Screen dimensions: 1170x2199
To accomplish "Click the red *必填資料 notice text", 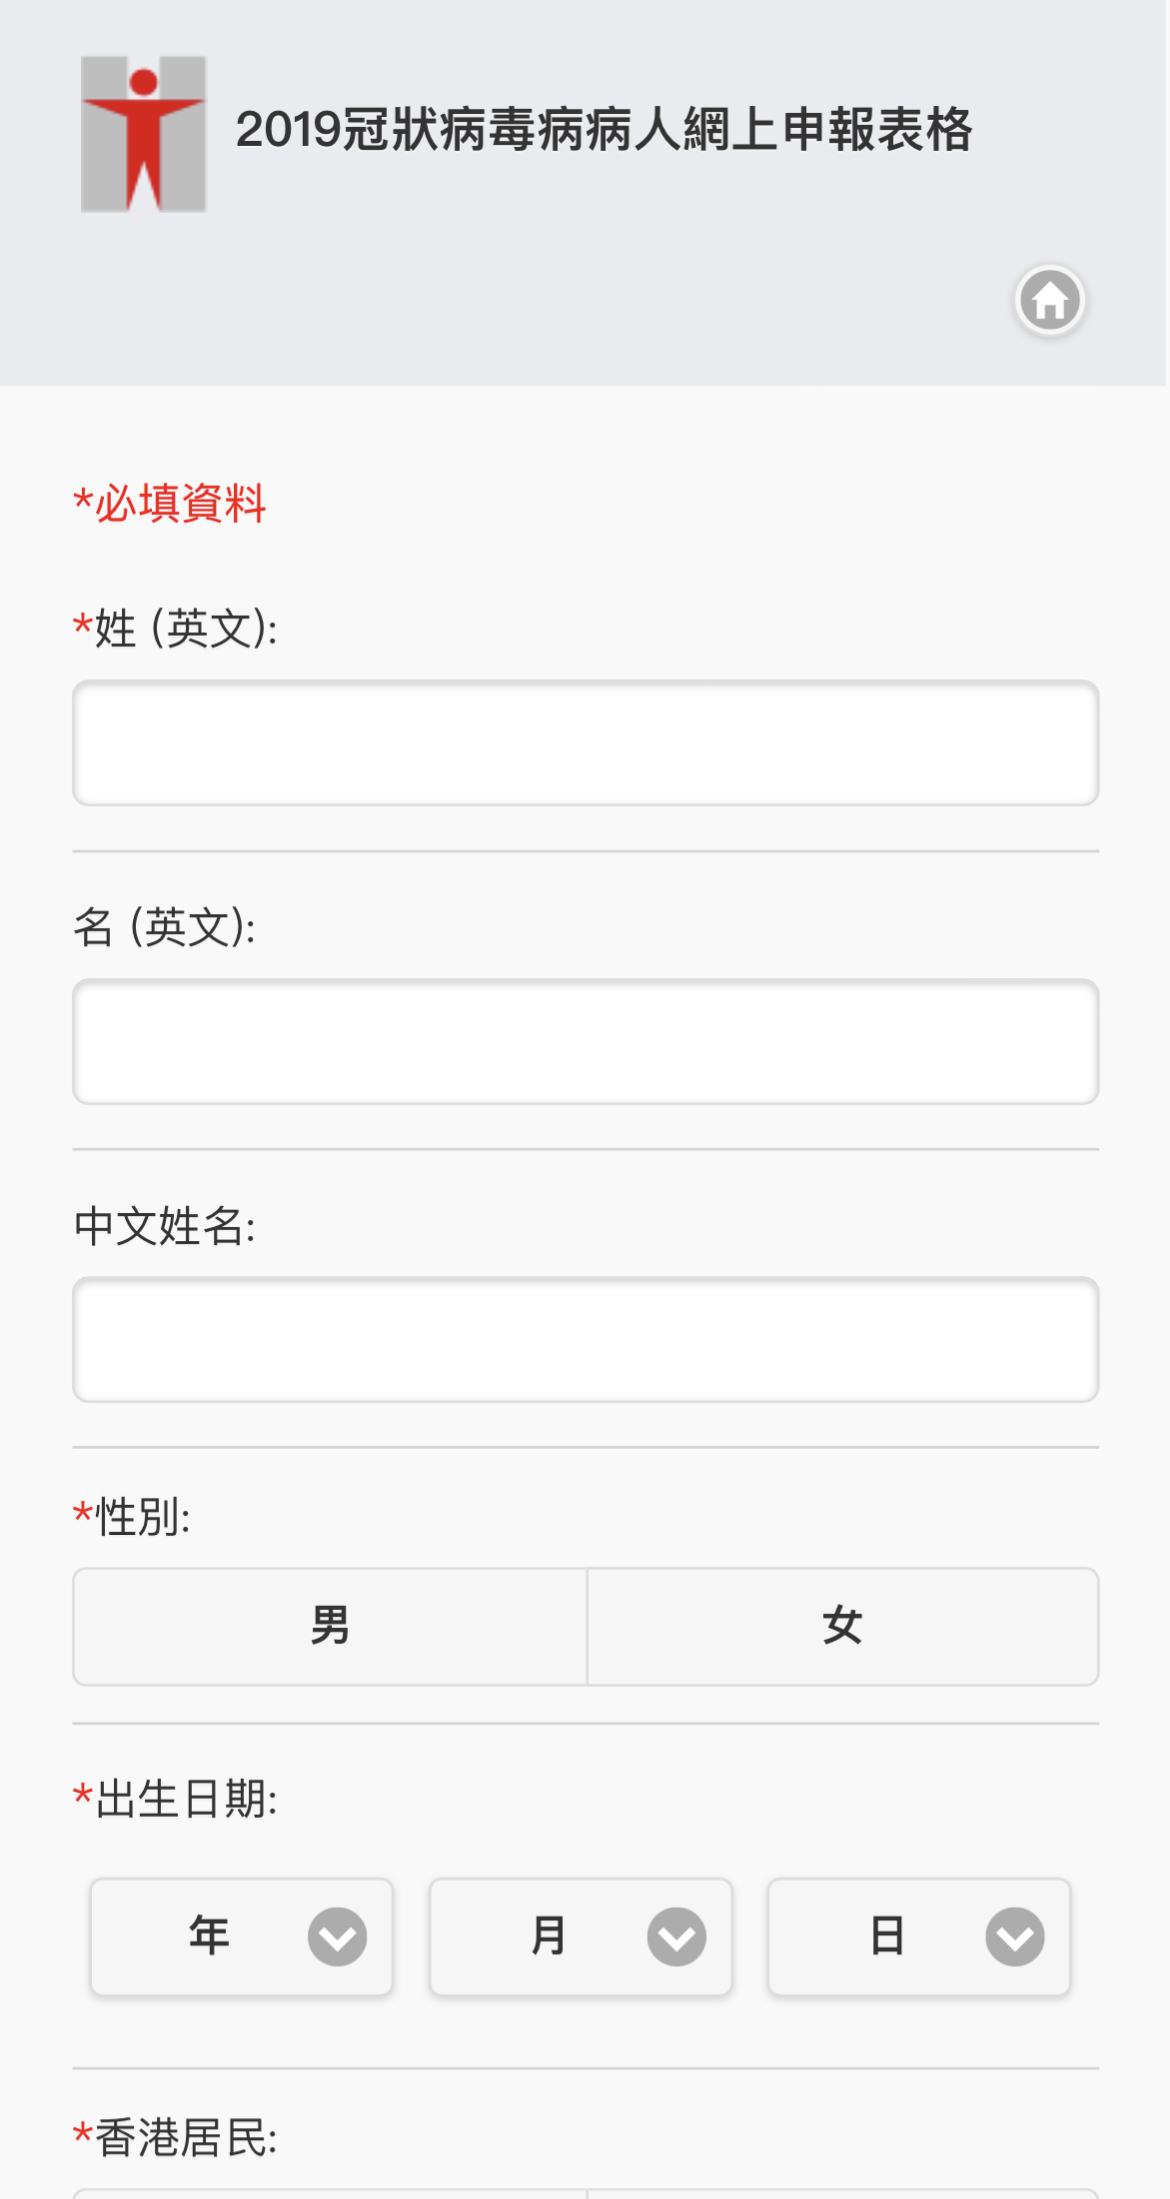I will tap(170, 503).
